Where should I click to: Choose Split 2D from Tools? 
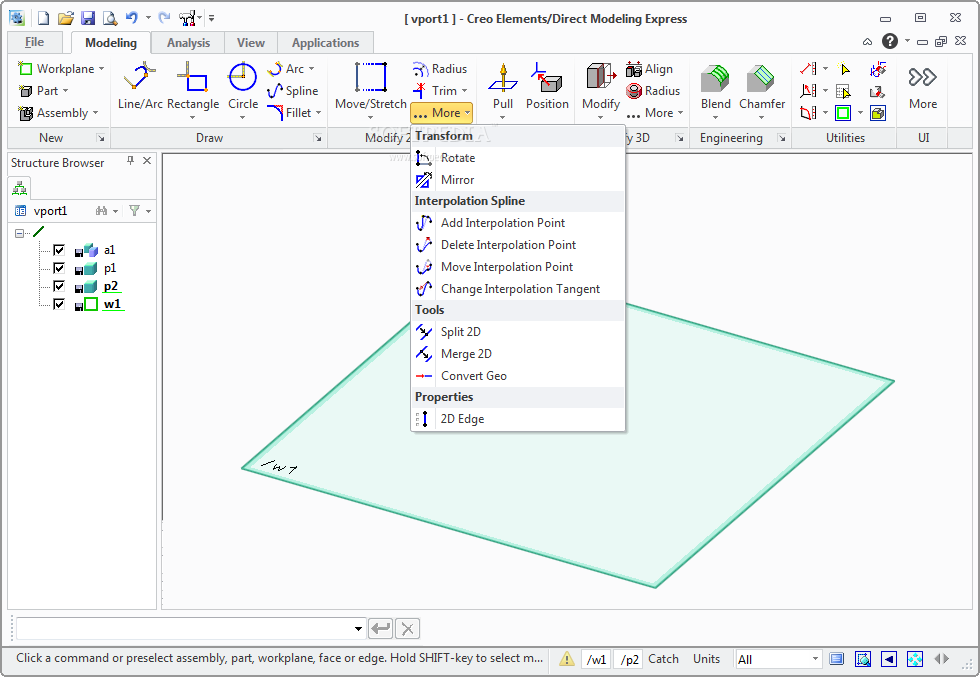tap(518, 332)
